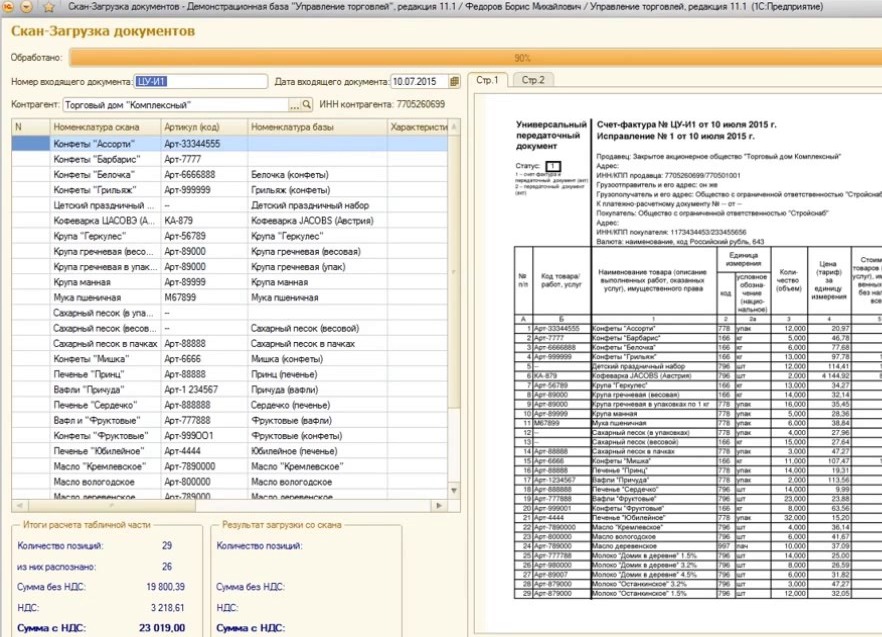882x637 pixels.
Task: Click cell Арт-800000
Action: [x=204, y=482]
